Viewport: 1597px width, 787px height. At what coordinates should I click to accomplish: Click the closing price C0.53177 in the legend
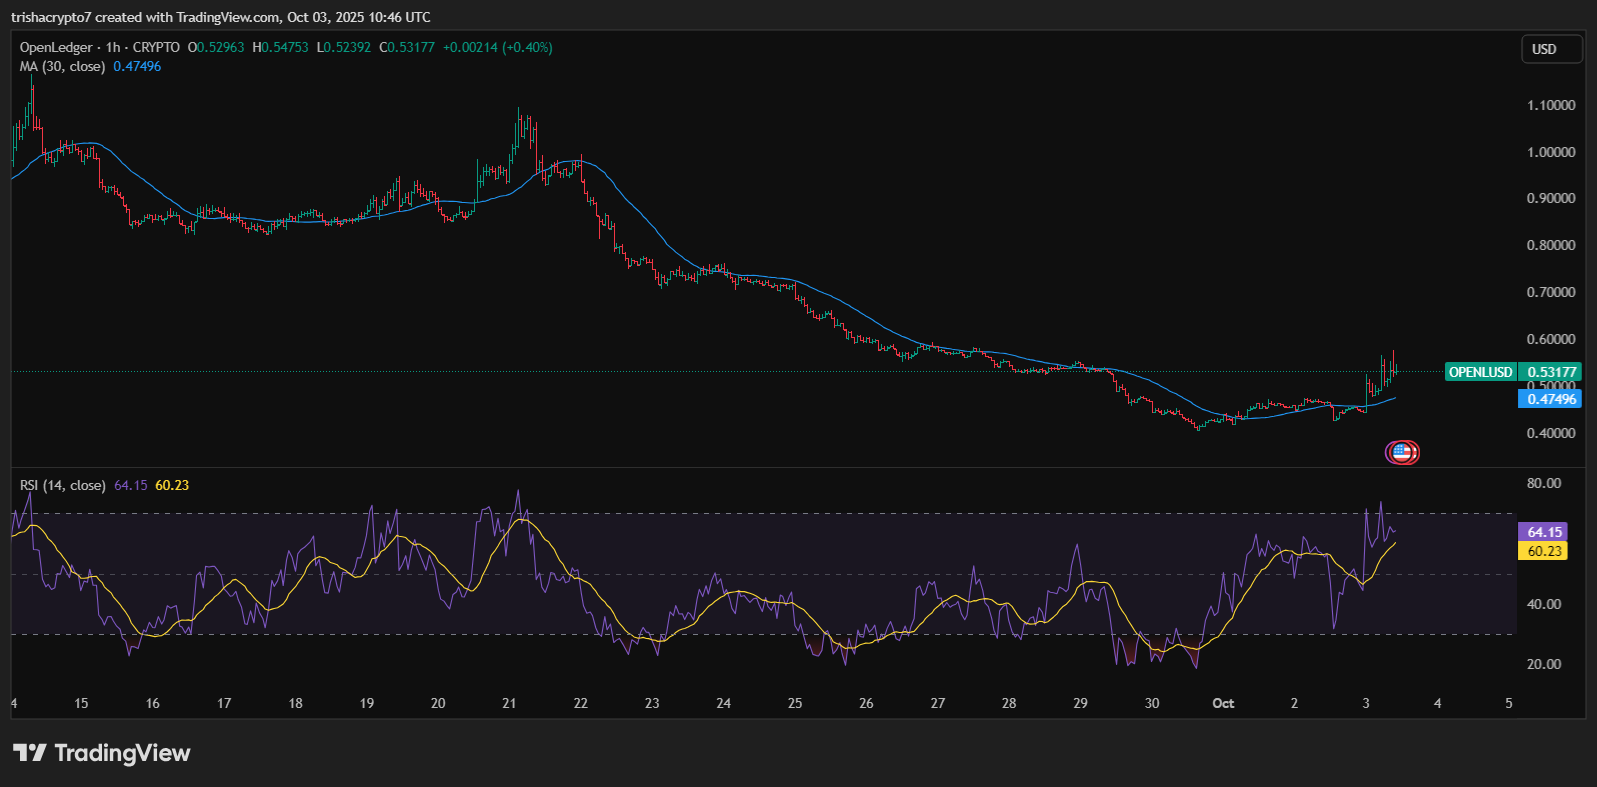click(407, 47)
